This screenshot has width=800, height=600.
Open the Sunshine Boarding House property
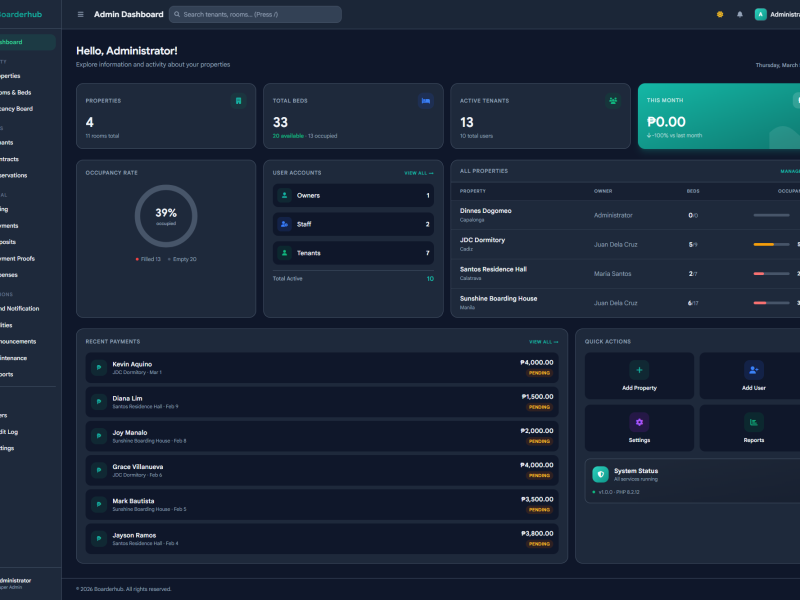(x=626, y=303)
